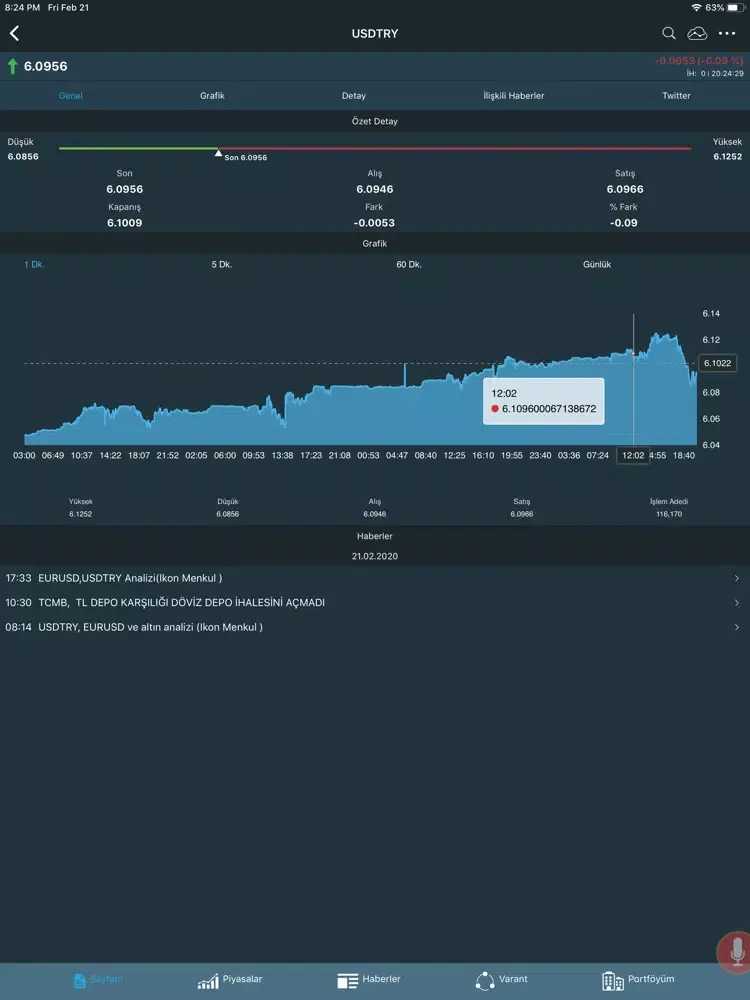The width and height of the screenshot is (750, 1000).
Task: Tap the 12:02 chart tooltip box
Action: [543, 401]
